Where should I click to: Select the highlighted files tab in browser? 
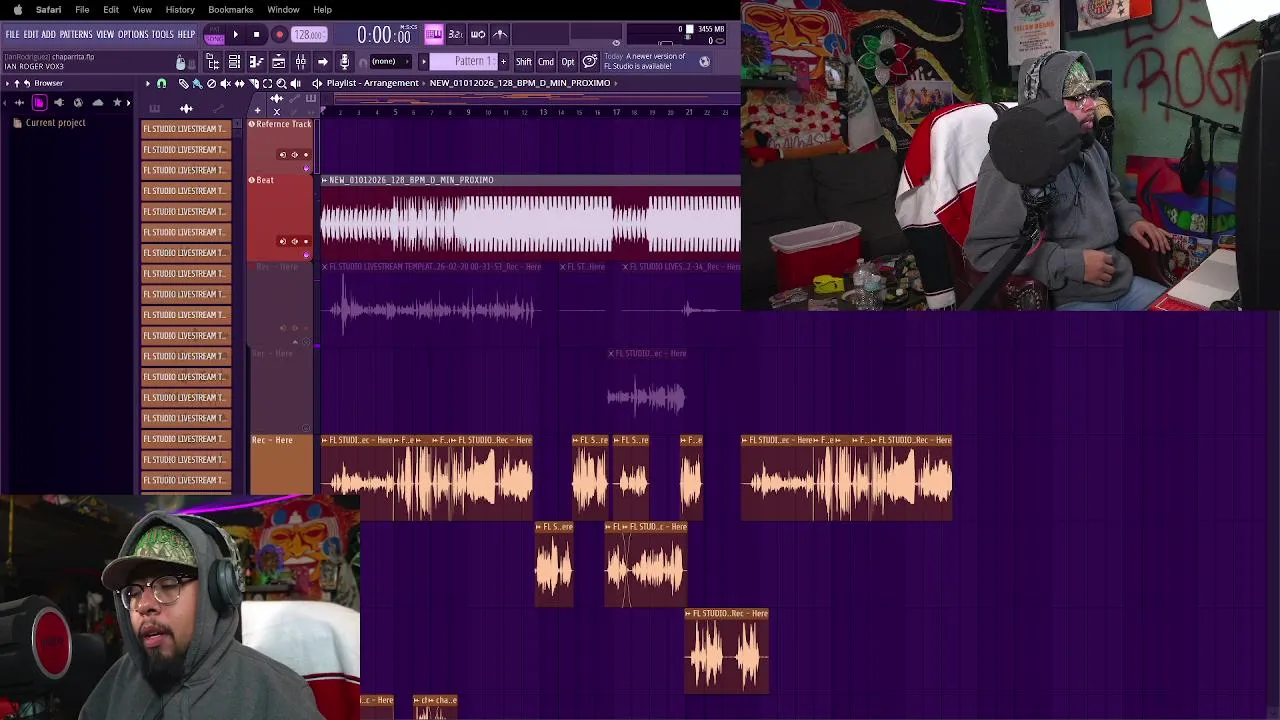[40, 103]
